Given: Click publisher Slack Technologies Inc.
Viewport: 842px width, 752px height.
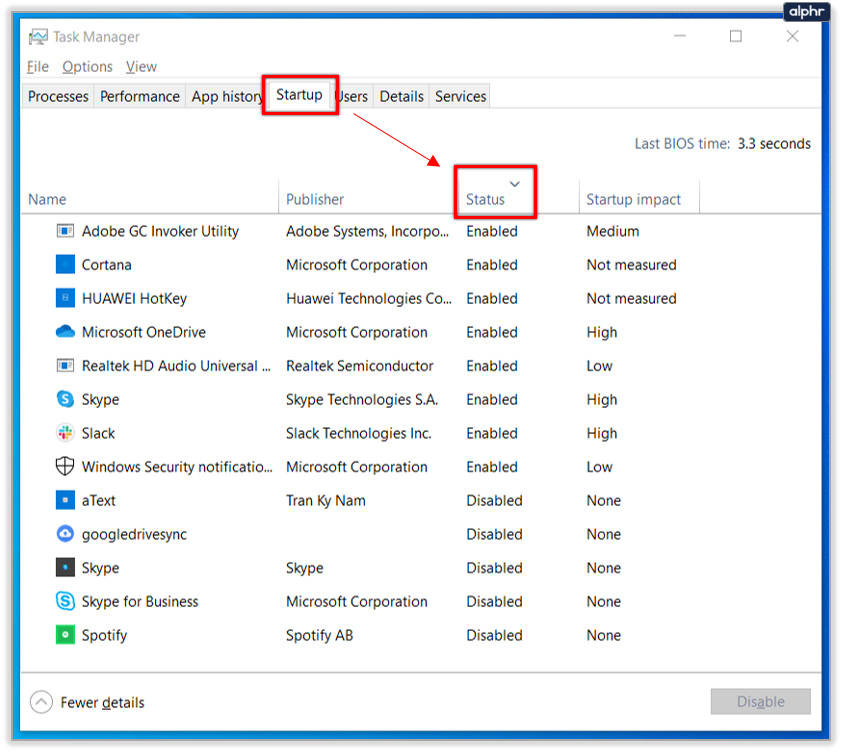Looking at the screenshot, I should (359, 433).
